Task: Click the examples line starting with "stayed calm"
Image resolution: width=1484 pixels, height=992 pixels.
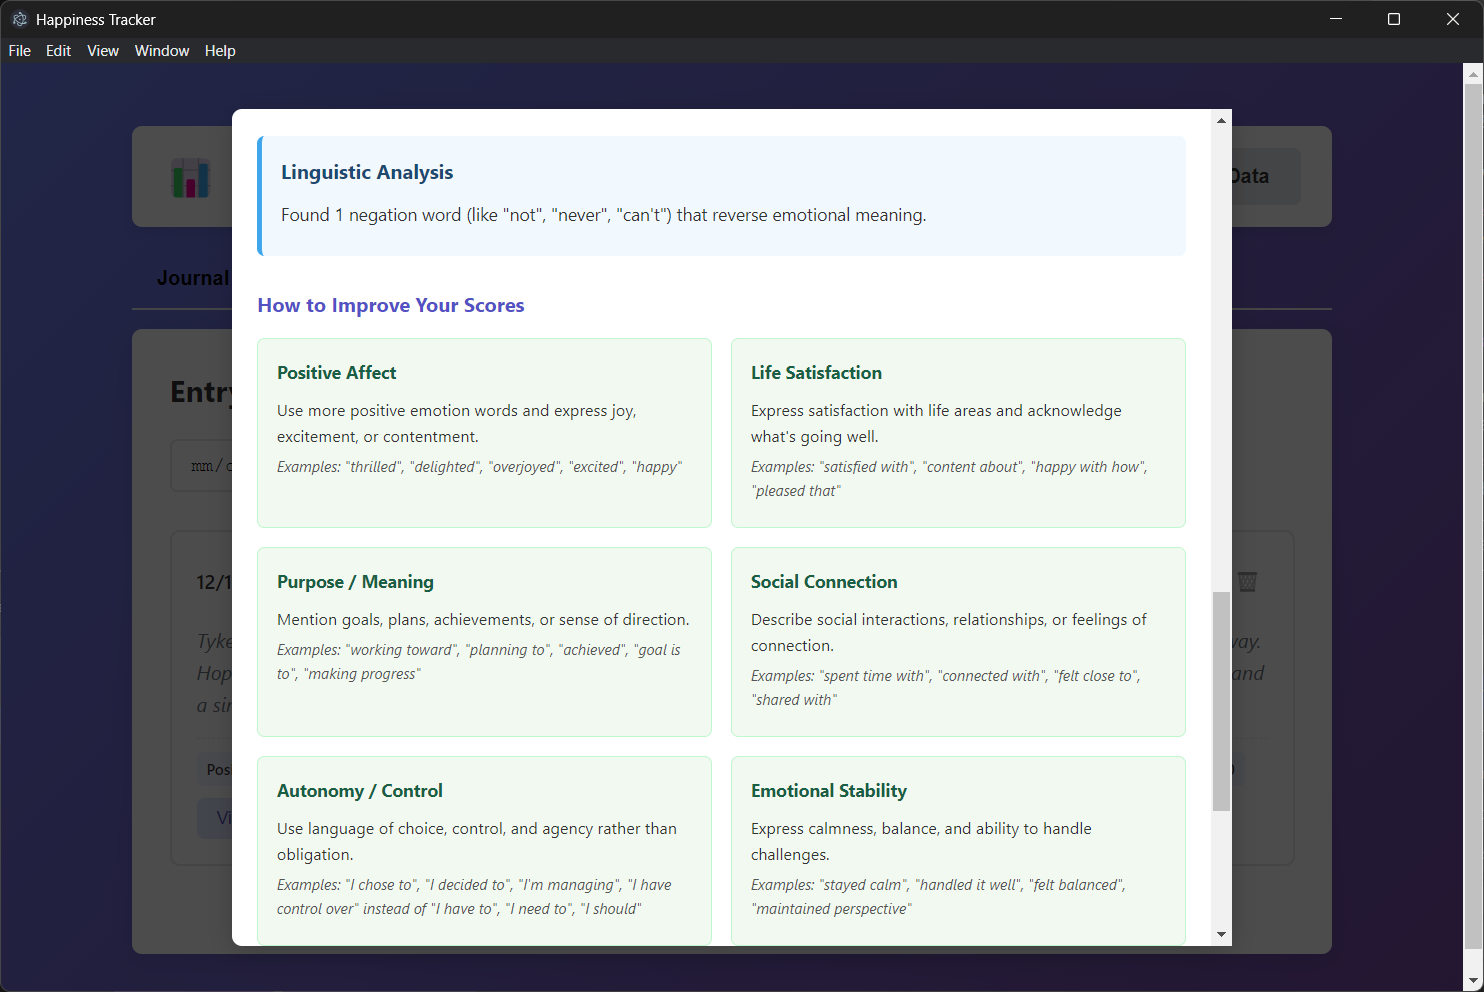Action: (938, 897)
